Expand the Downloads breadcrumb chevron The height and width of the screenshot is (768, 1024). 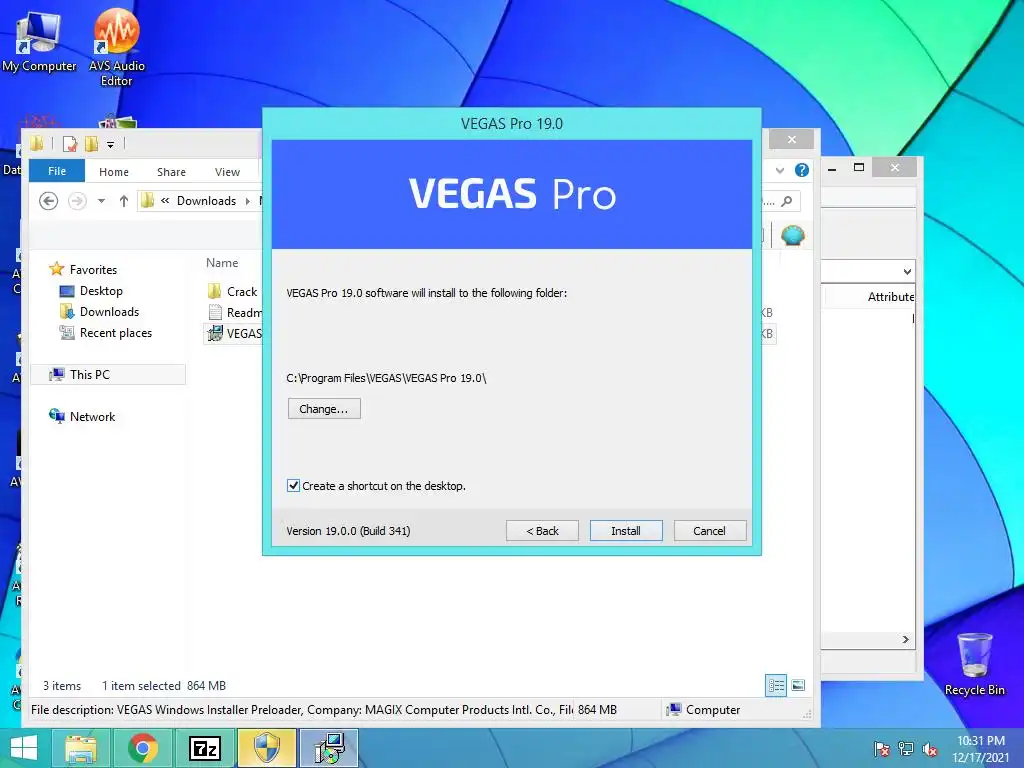coord(248,201)
